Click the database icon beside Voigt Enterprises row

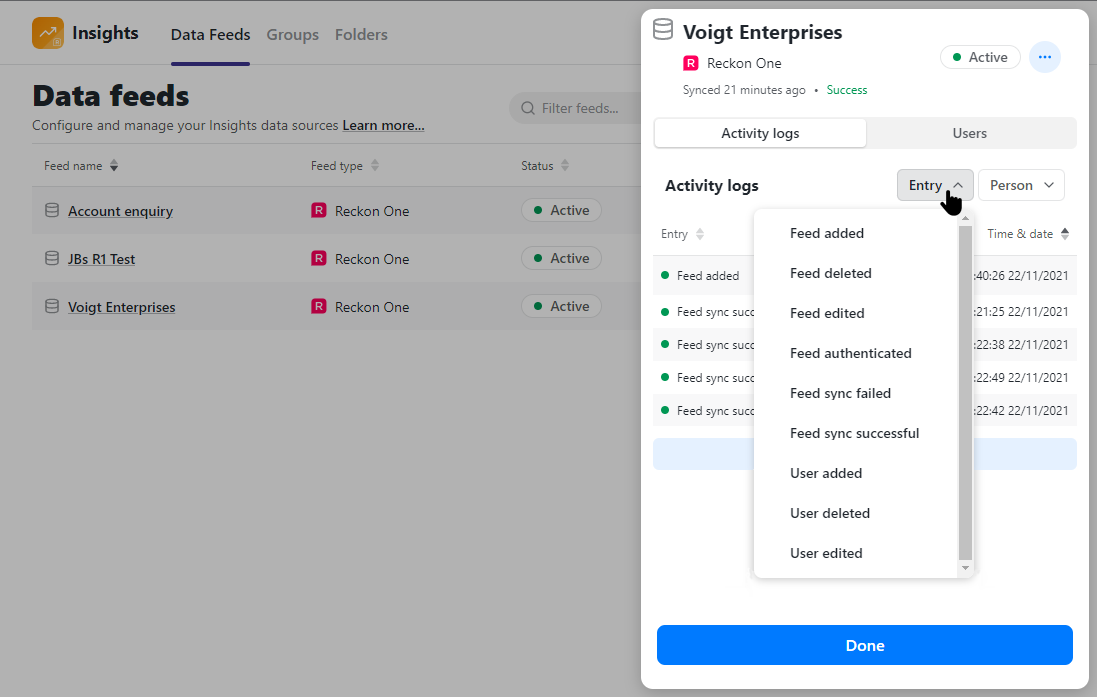52,306
